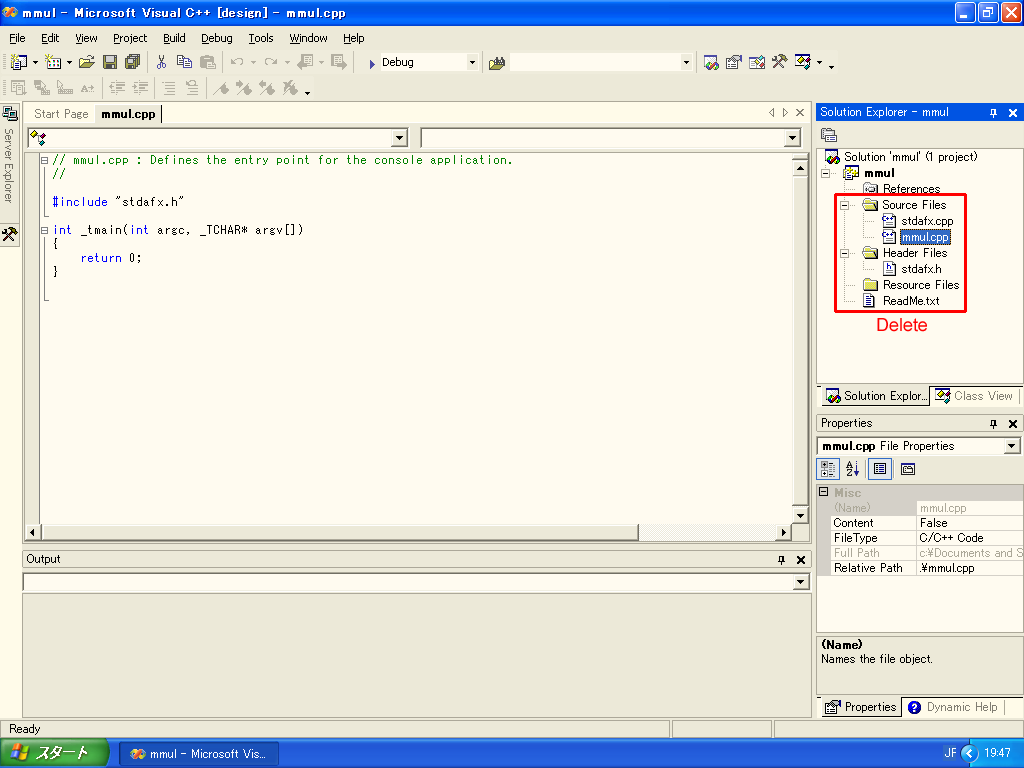Open Solution Explorer from the toolbar icon

click(711, 63)
